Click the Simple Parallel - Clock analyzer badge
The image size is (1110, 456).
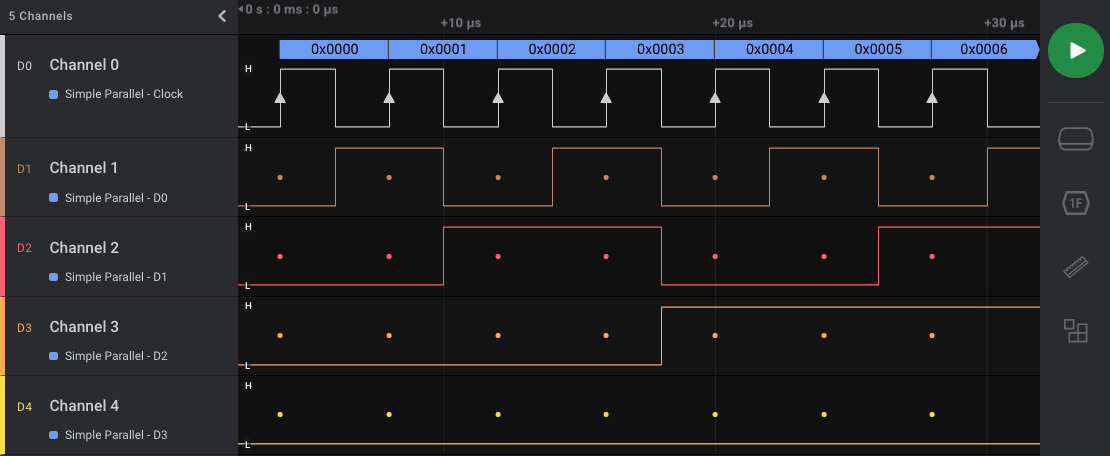point(123,94)
